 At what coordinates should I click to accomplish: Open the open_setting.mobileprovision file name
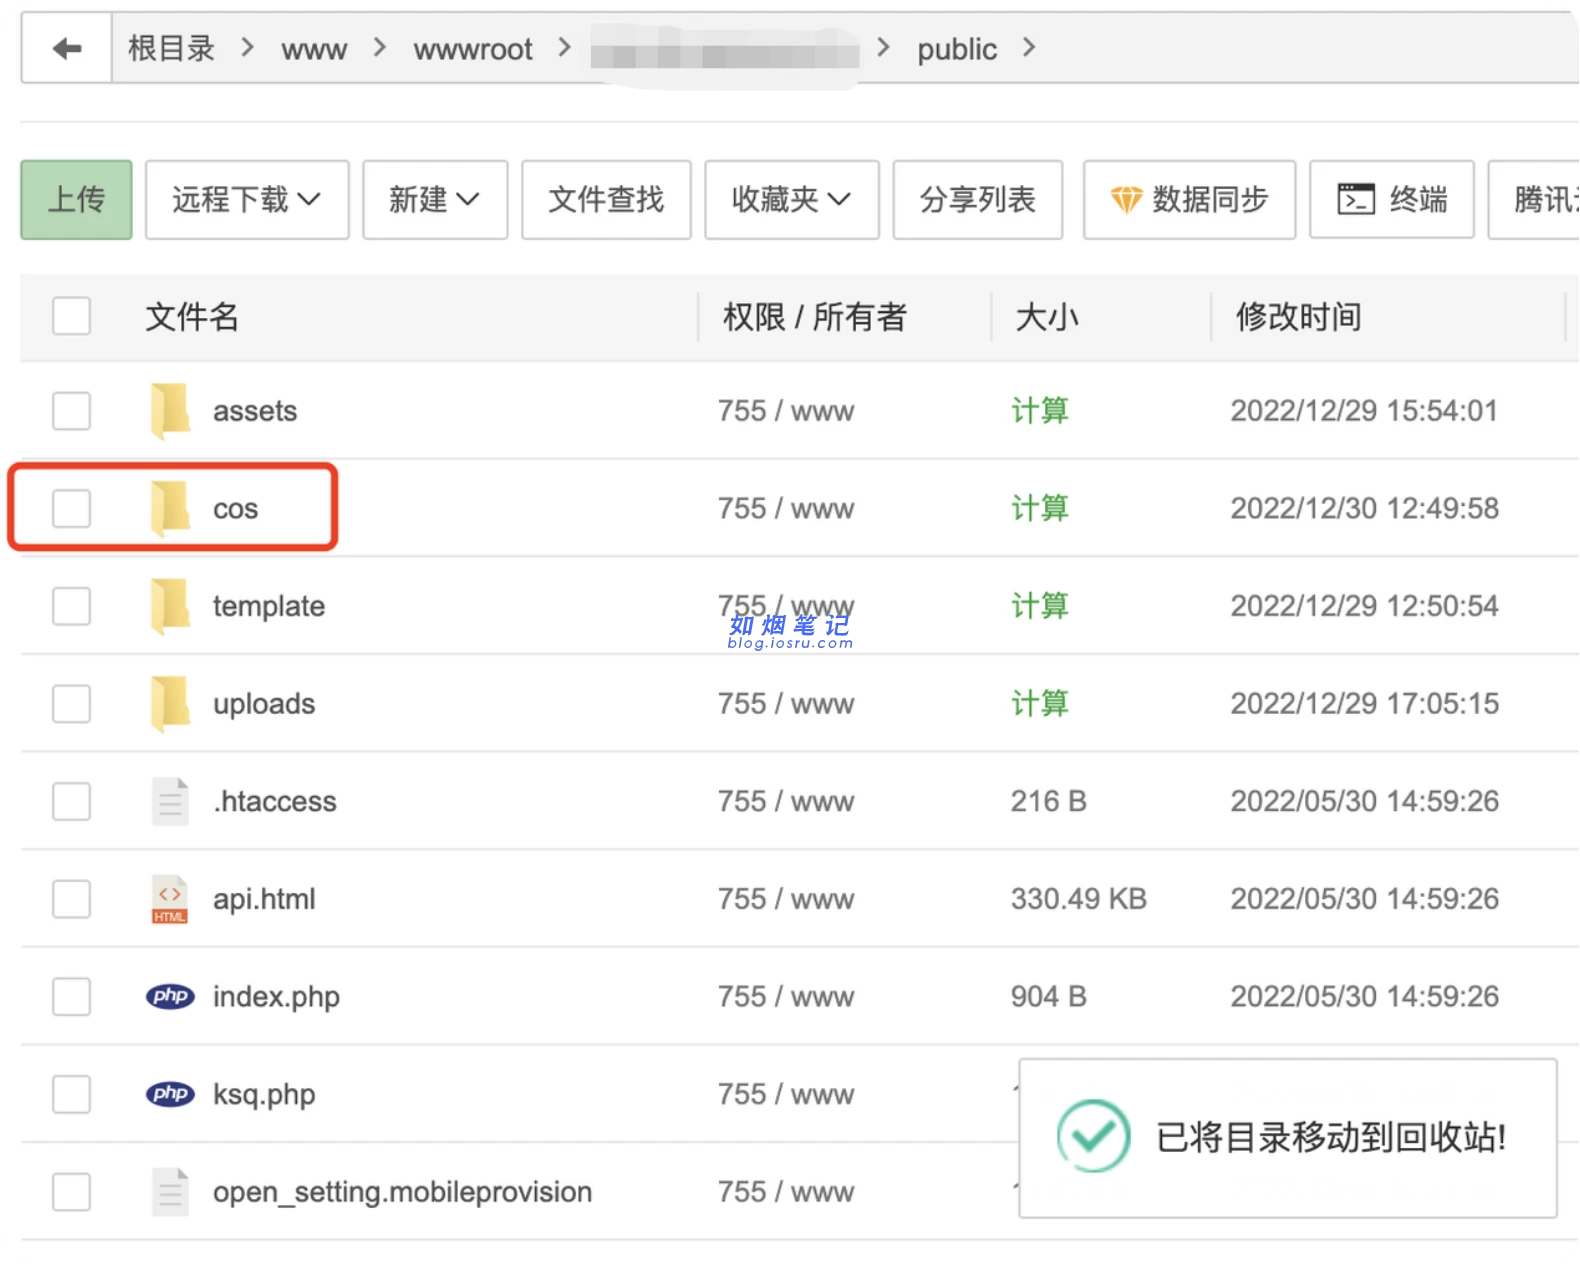click(402, 1192)
